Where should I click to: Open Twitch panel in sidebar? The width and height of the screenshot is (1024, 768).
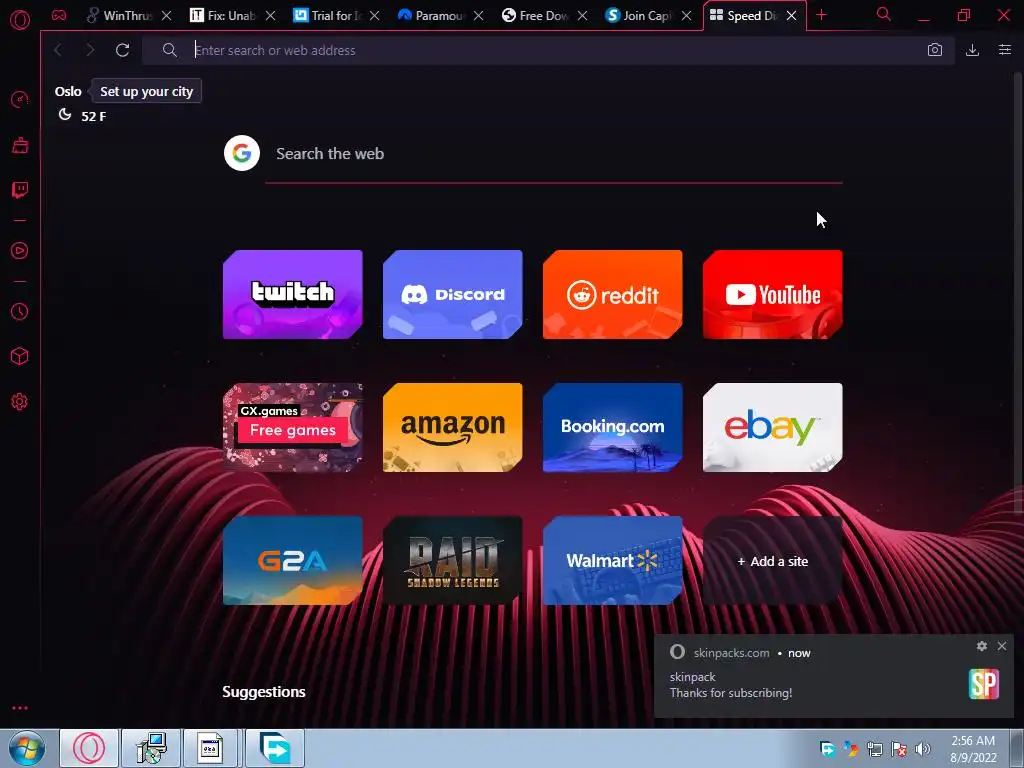point(20,190)
